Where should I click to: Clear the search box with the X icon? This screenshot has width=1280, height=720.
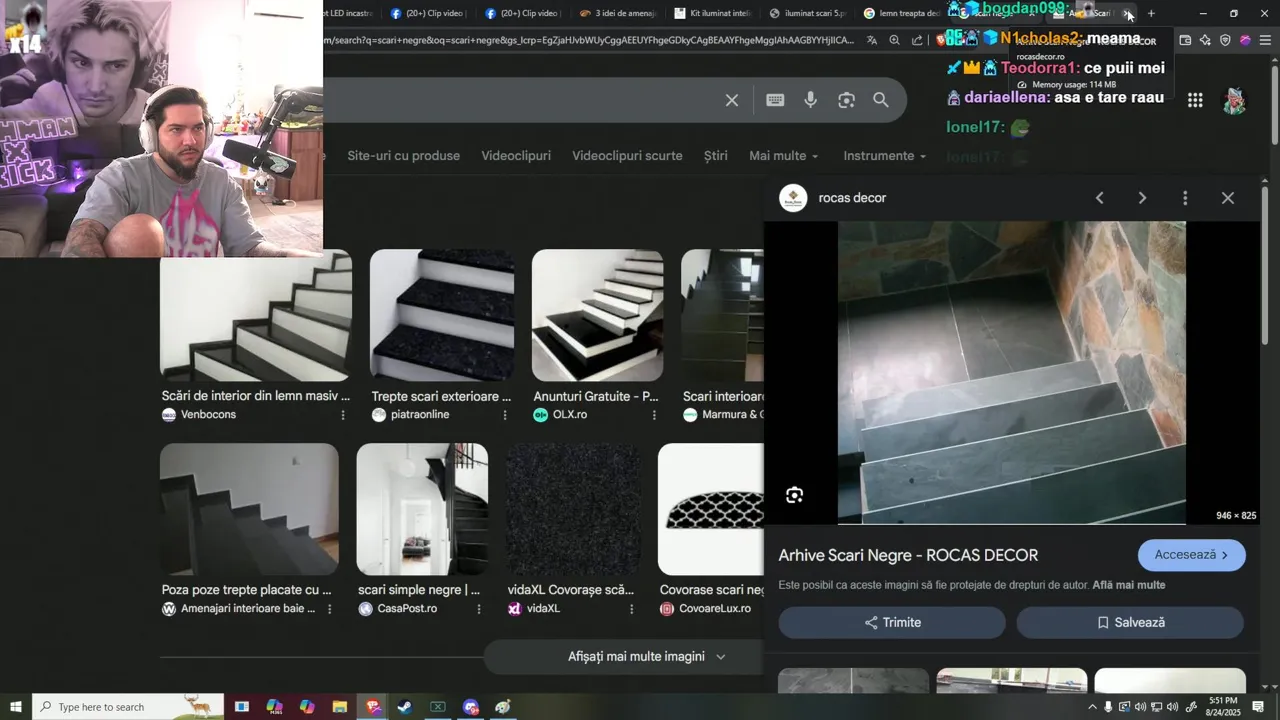coord(732,100)
